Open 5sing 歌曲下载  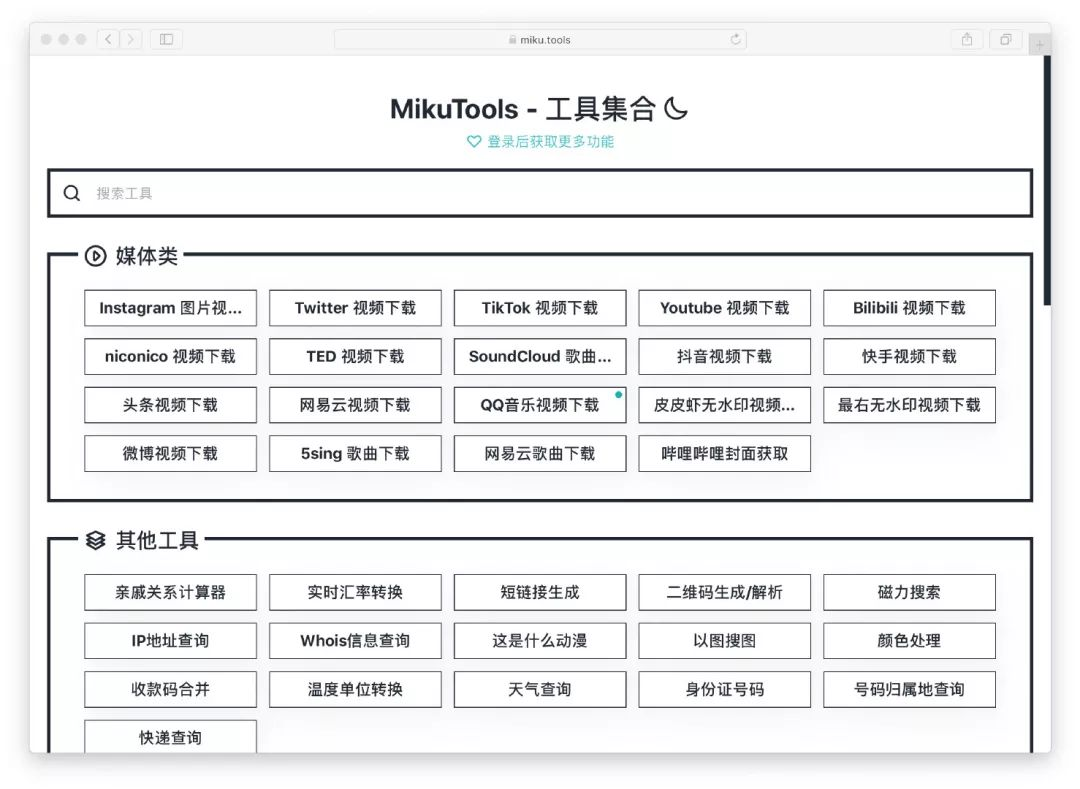(x=355, y=454)
